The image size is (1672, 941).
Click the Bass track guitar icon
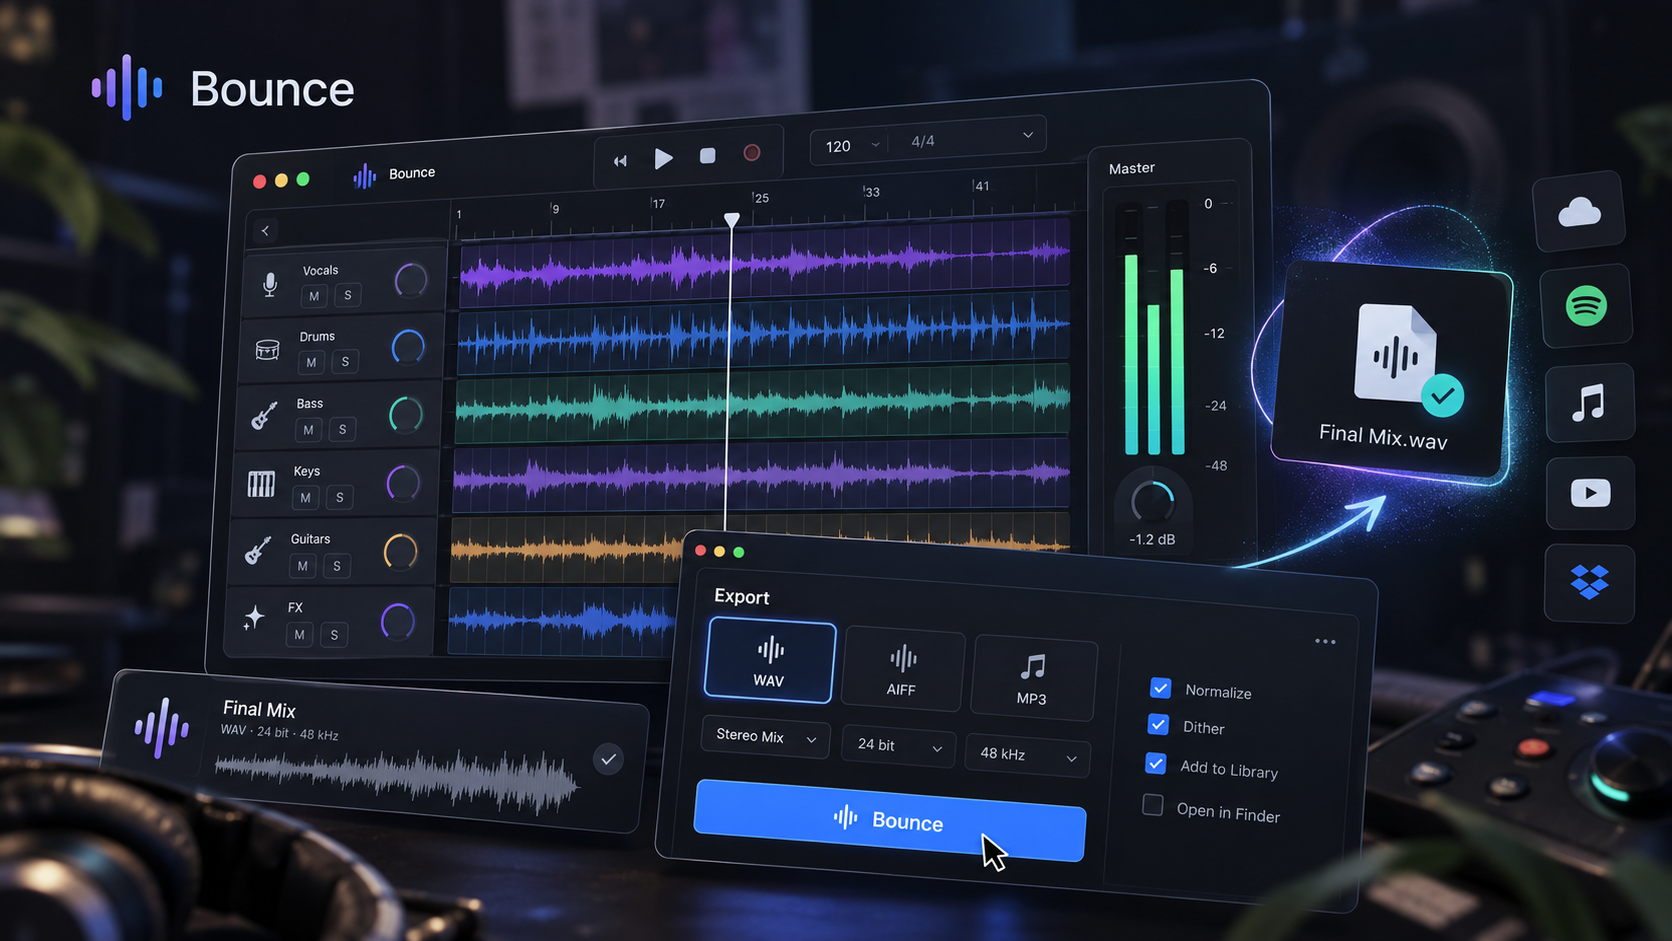(264, 415)
